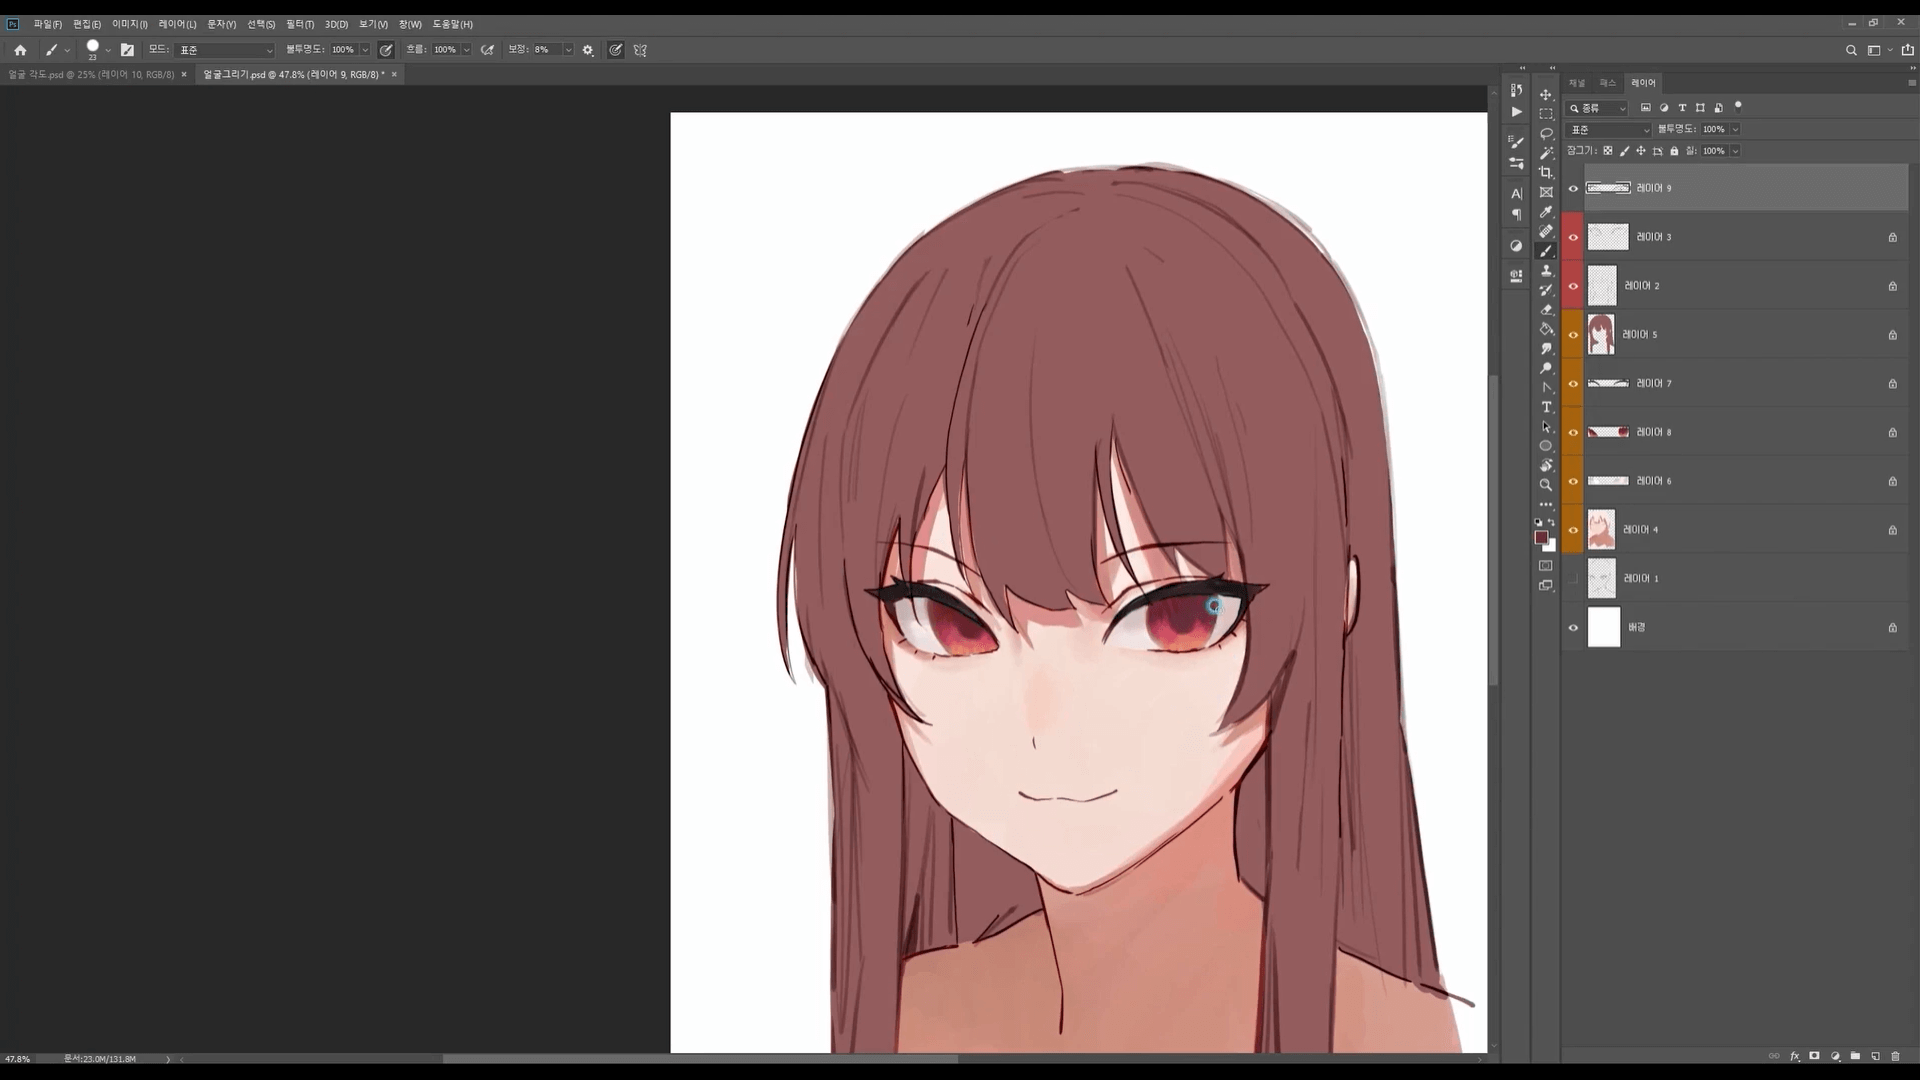
Task: Select the Type tool in toolbar
Action: click(x=1546, y=407)
